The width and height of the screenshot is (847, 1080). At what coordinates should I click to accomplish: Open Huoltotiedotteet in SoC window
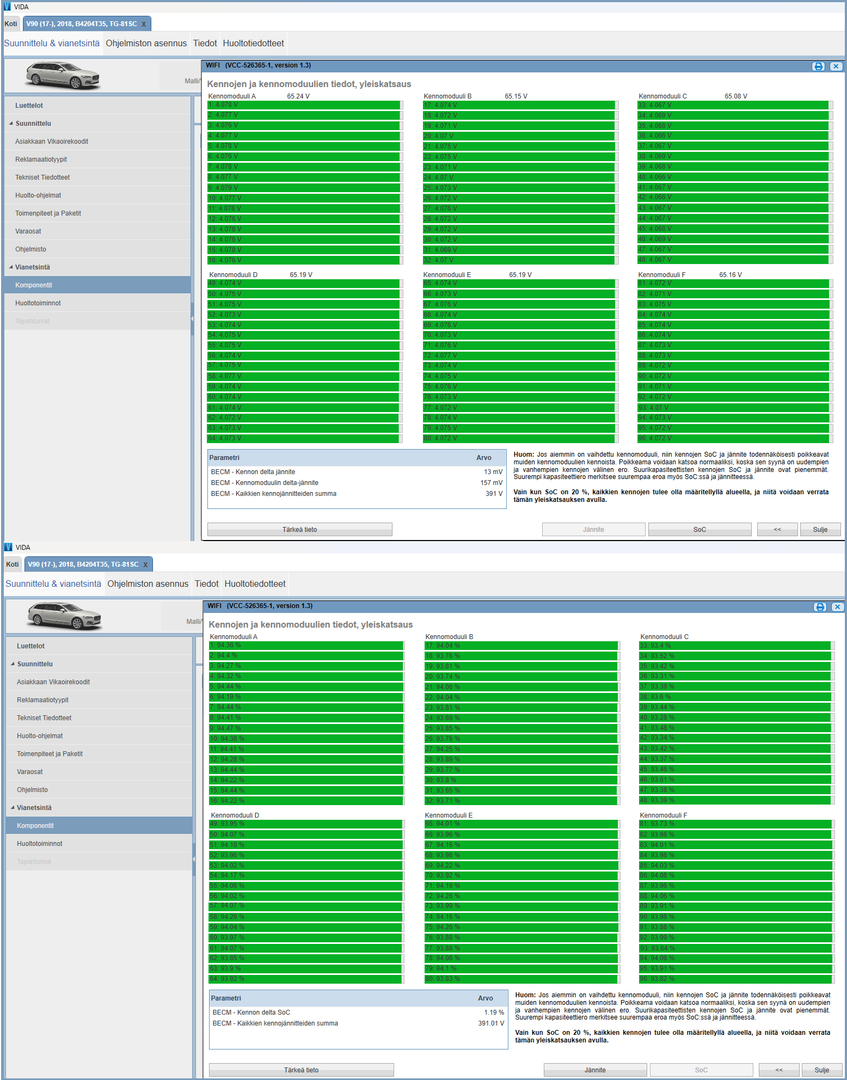point(255,583)
